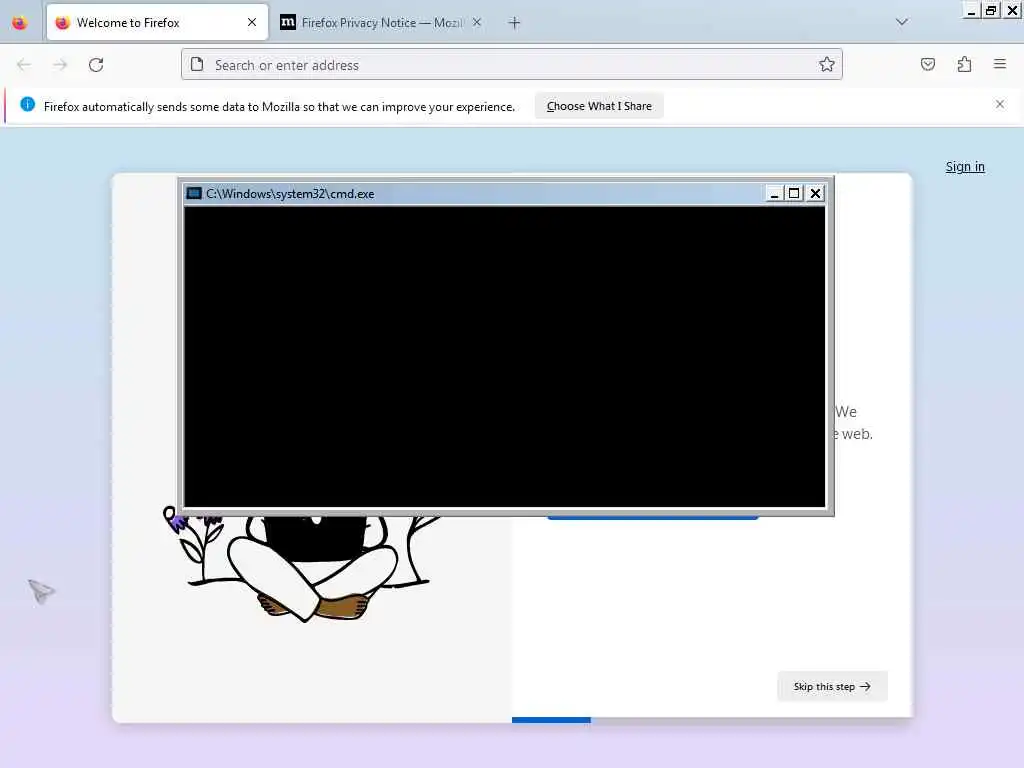Go back using the left arrow
This screenshot has height=768, width=1024.
point(24,65)
